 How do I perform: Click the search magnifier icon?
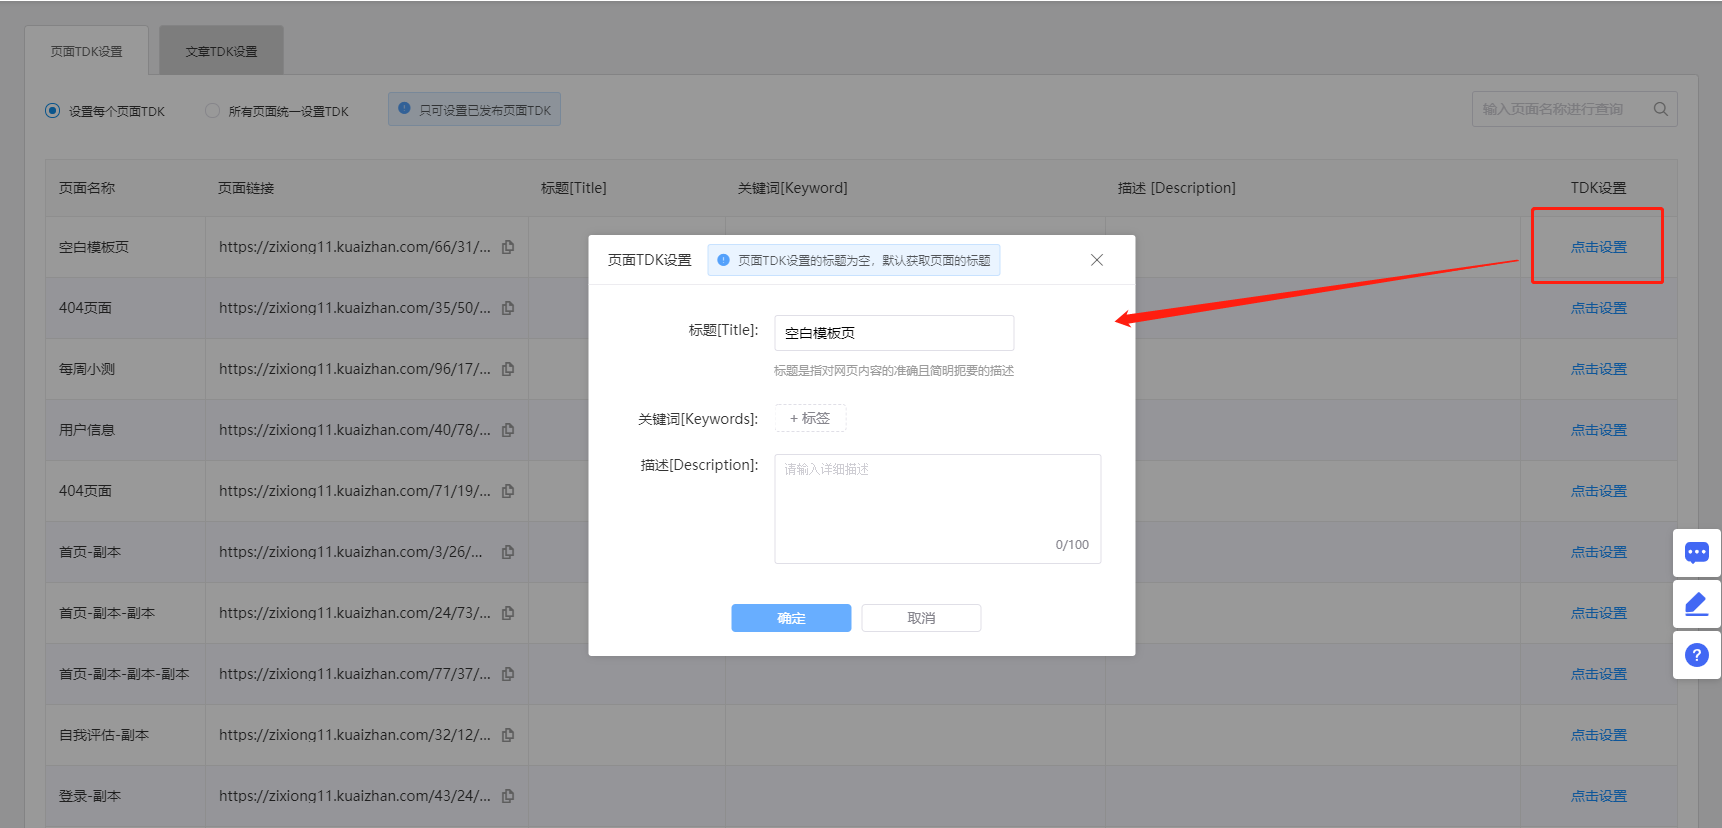pyautogui.click(x=1660, y=109)
